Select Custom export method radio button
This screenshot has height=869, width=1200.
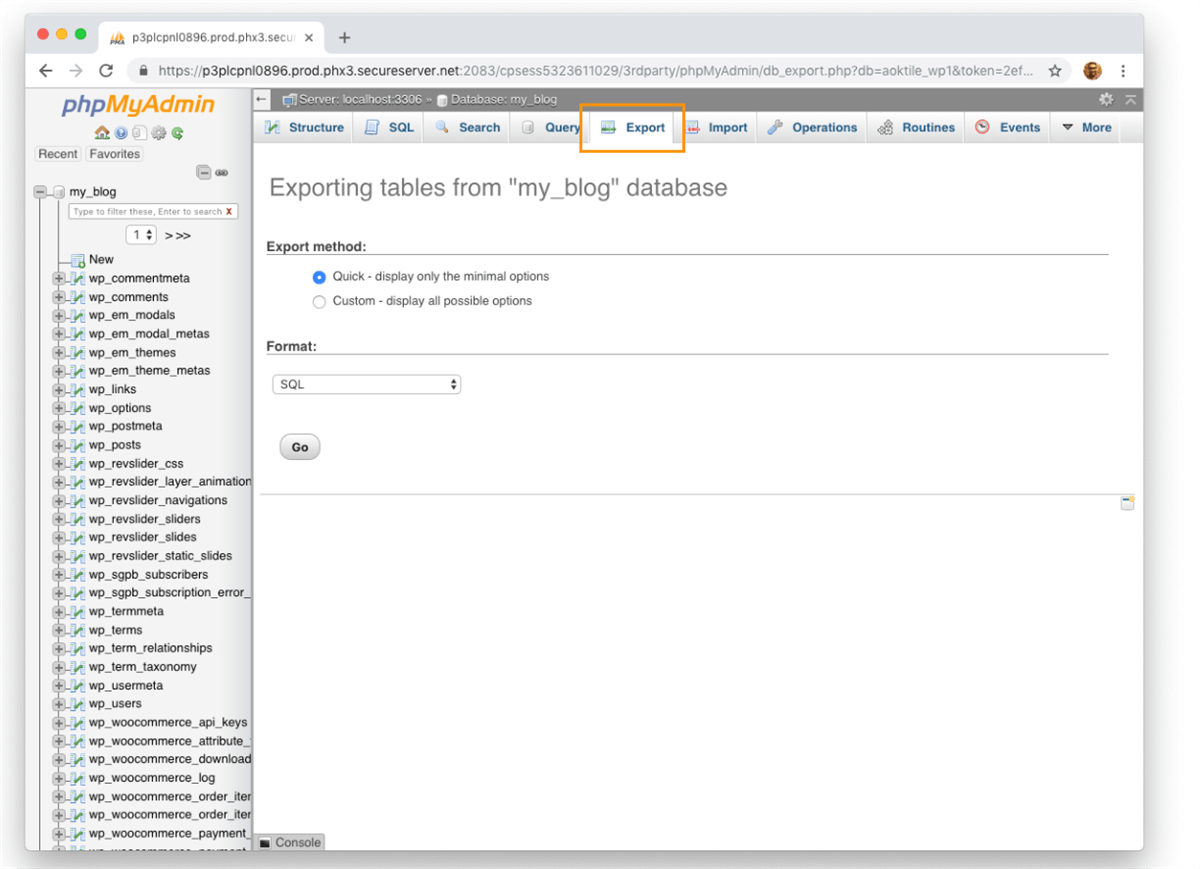tap(319, 301)
